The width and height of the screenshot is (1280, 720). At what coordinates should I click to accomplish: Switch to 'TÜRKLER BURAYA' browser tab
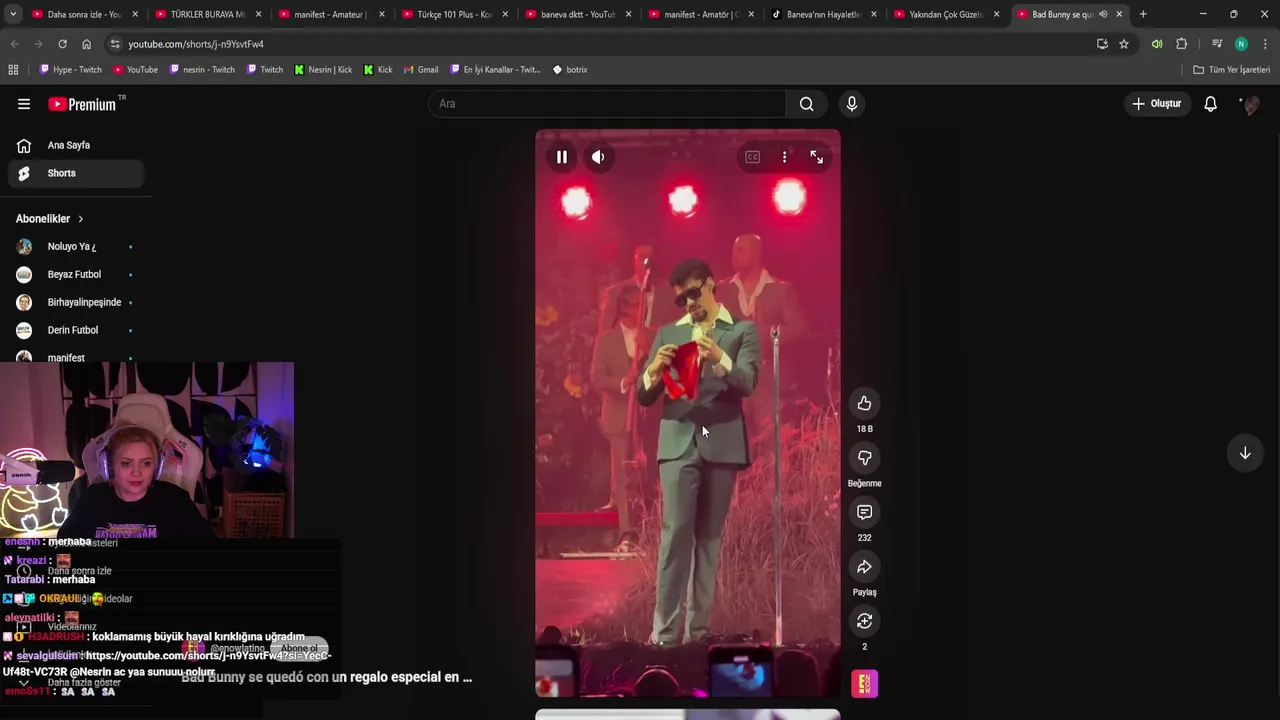(207, 14)
